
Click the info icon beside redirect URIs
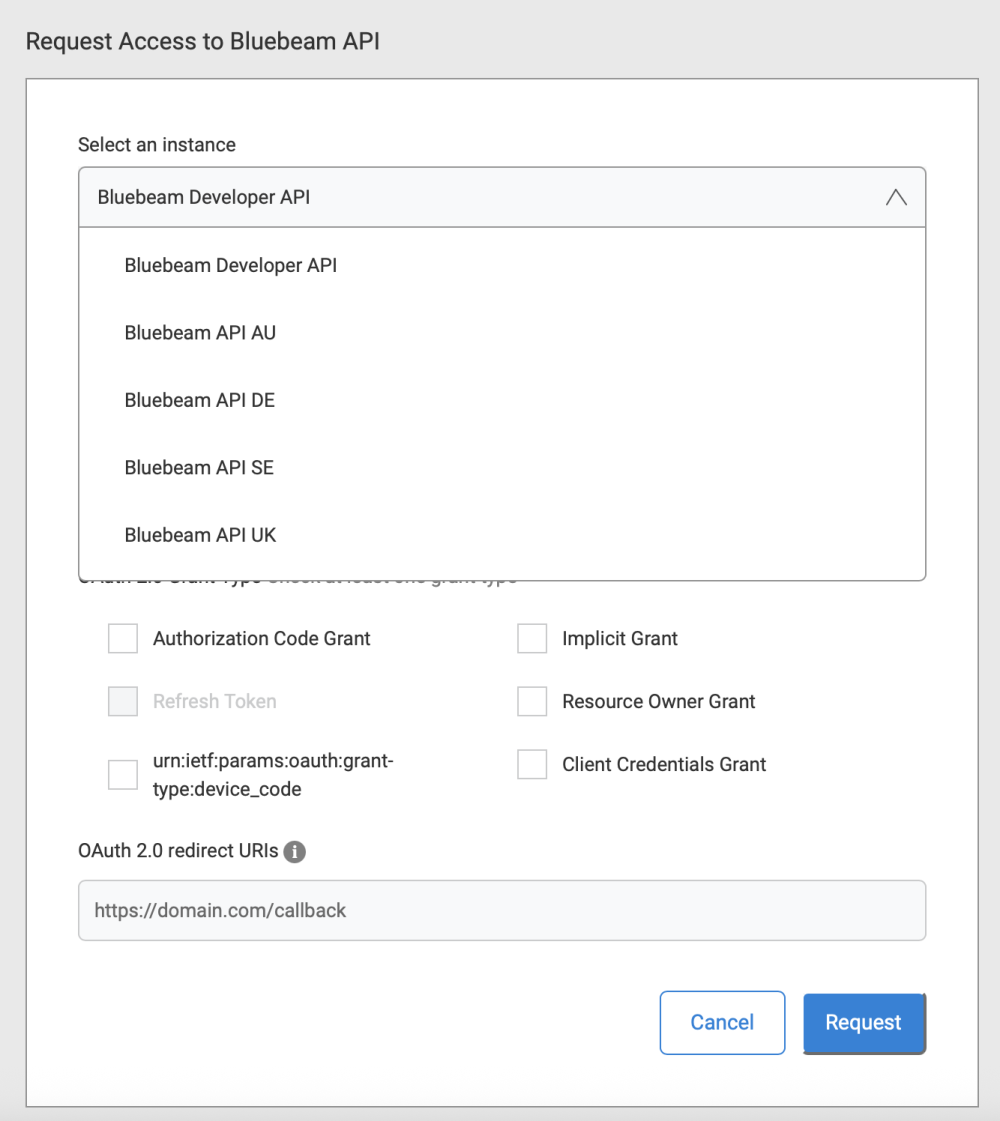click(294, 851)
